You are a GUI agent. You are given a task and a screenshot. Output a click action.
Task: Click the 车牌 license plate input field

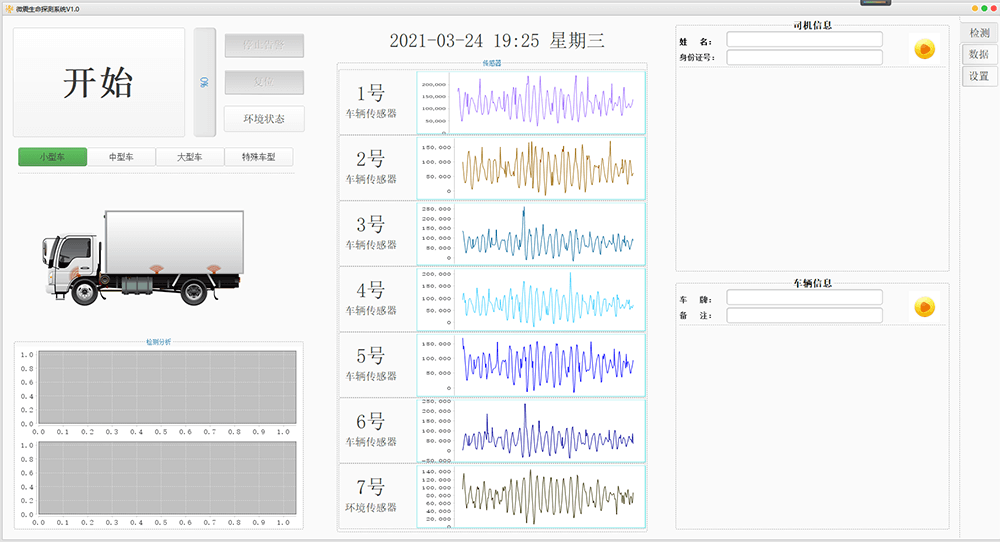(805, 298)
